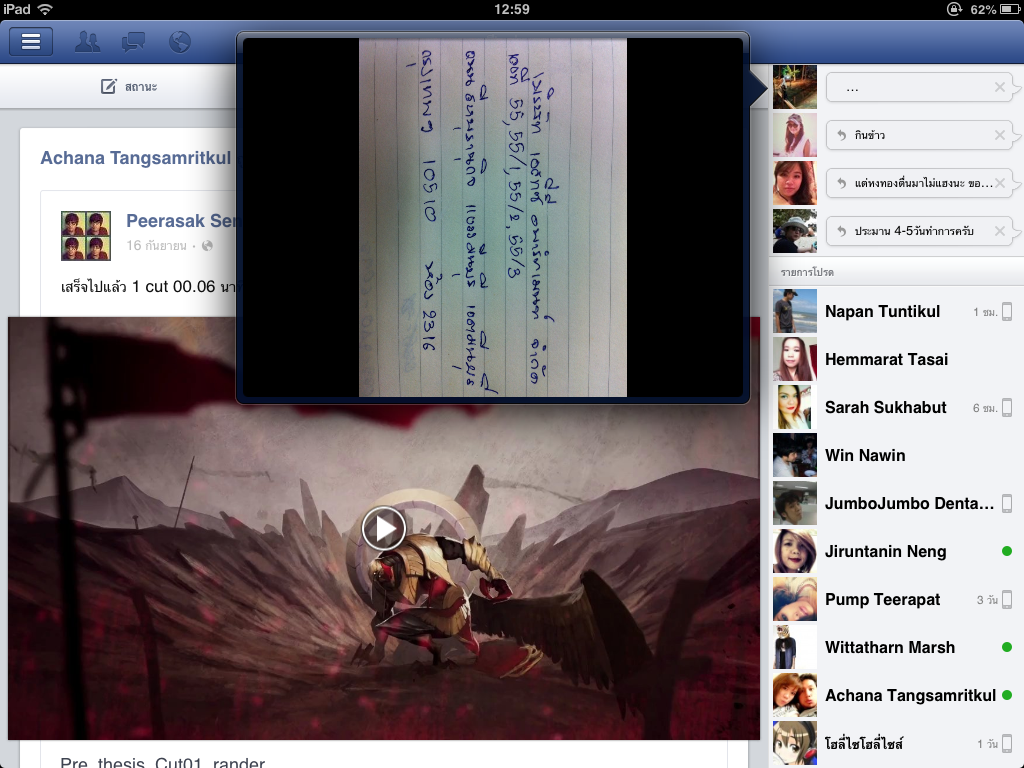Dismiss the กินข้าว chat notification

click(999, 135)
